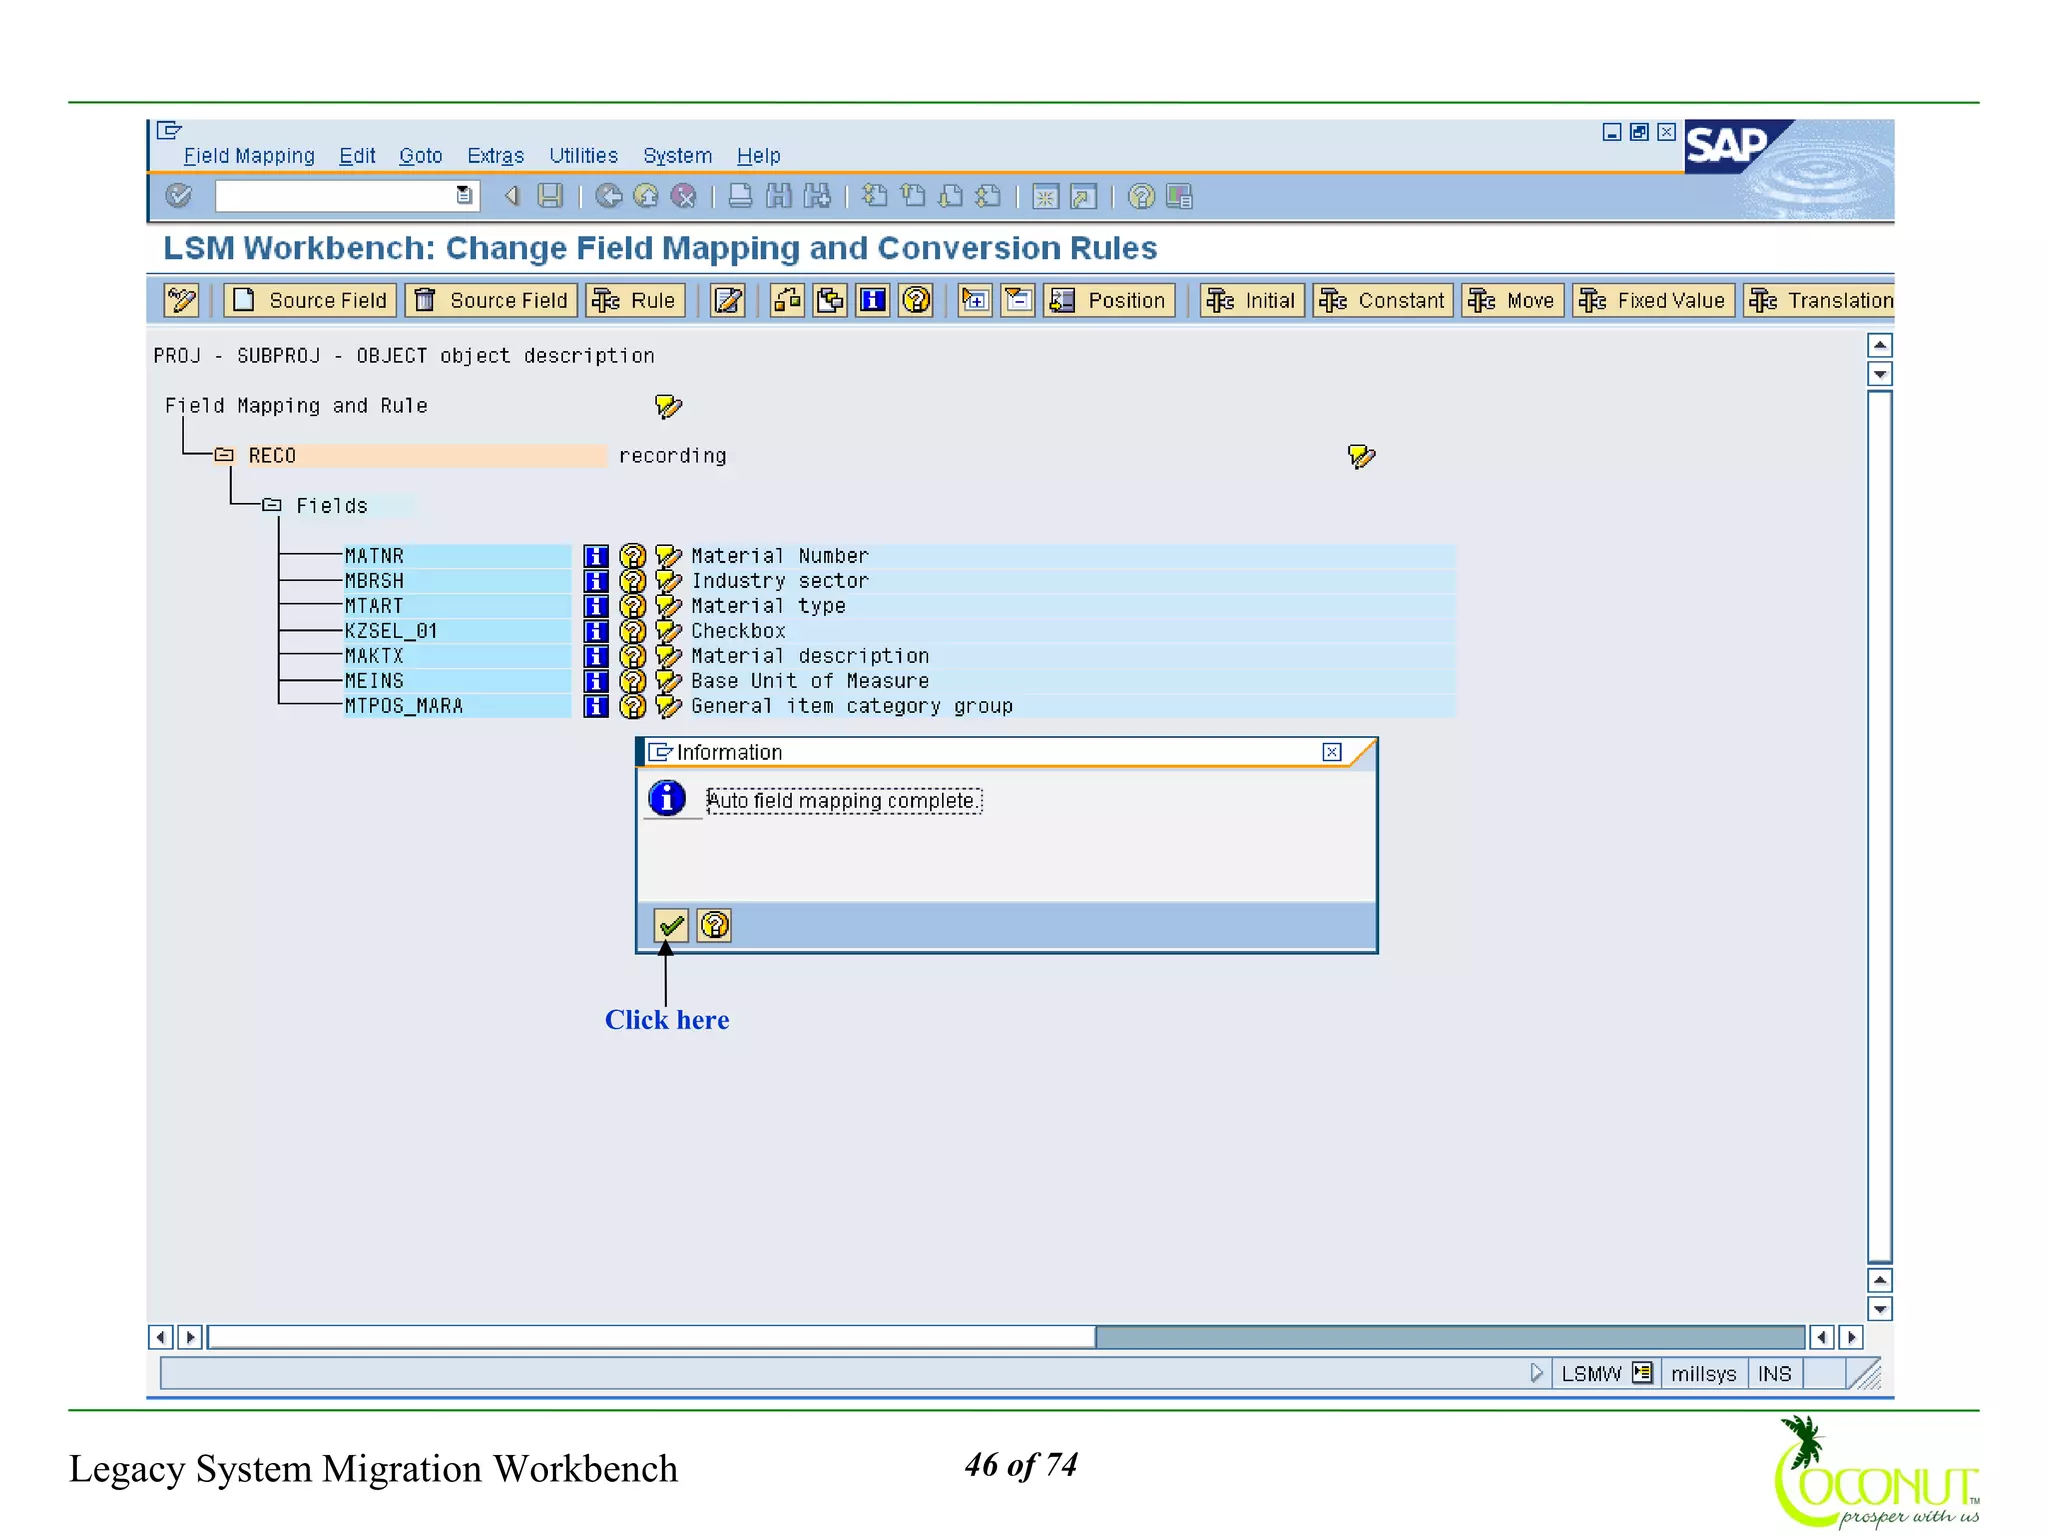
Task: Click the pencil icon for MTART row
Action: (668, 606)
